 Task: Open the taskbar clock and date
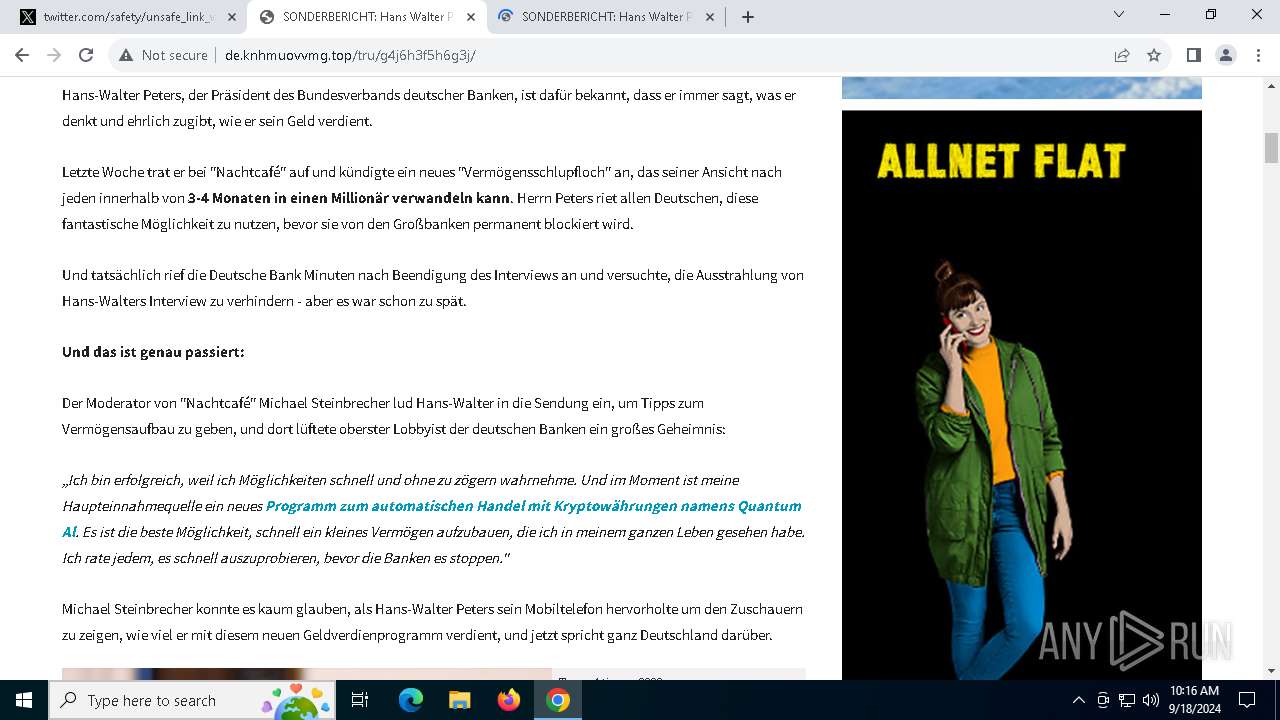click(1194, 700)
